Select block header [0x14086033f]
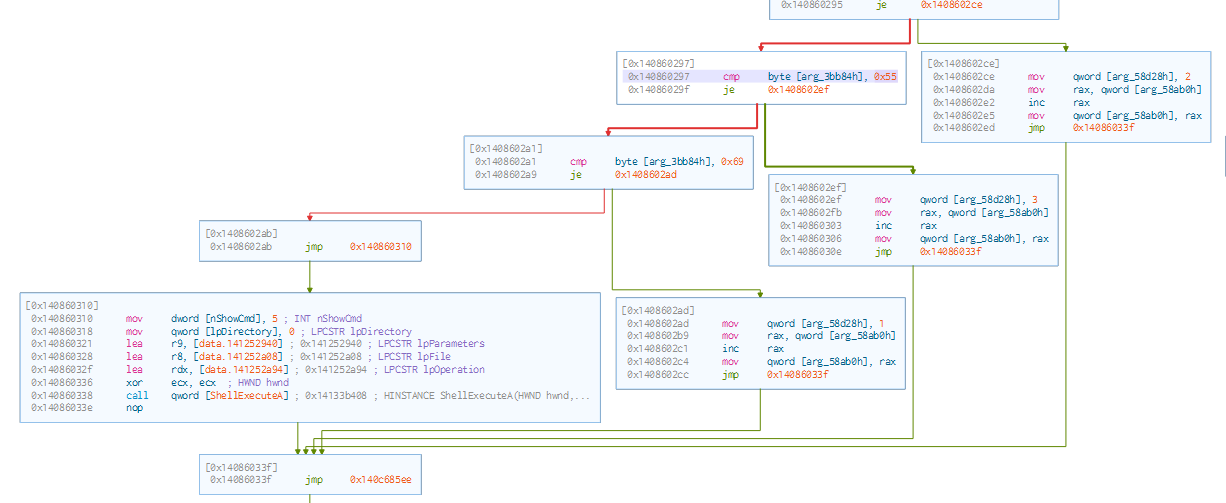Screen dimensions: 1226x503 (x=241, y=467)
